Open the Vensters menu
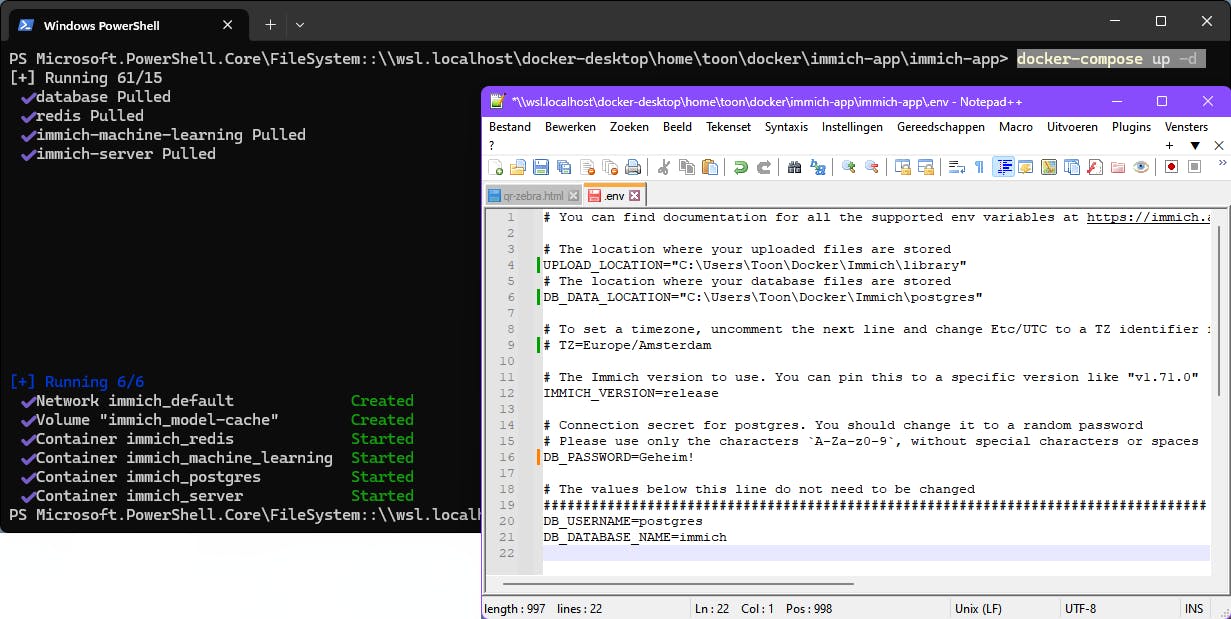 pos(1186,127)
